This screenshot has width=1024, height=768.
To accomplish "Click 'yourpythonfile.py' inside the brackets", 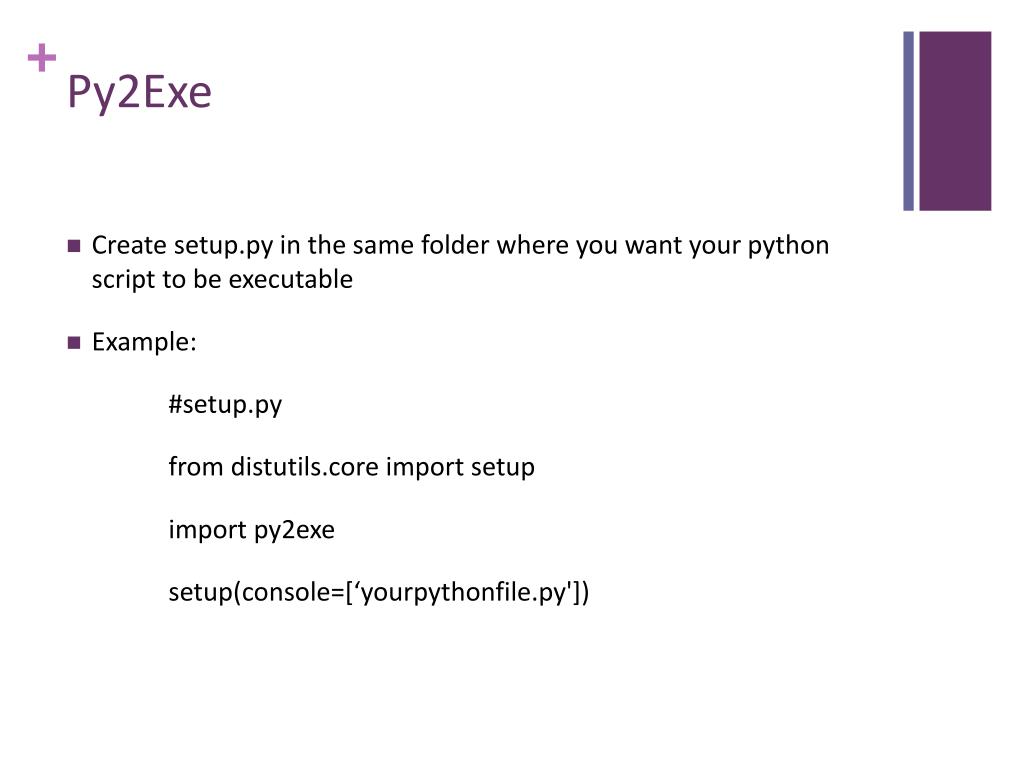I will click(466, 593).
